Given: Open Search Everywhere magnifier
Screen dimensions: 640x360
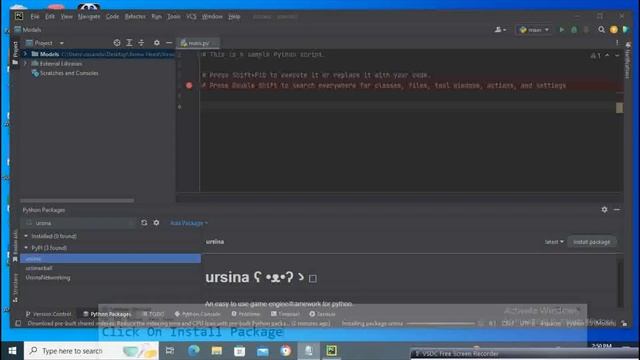Looking at the screenshot, I should pos(602,30).
